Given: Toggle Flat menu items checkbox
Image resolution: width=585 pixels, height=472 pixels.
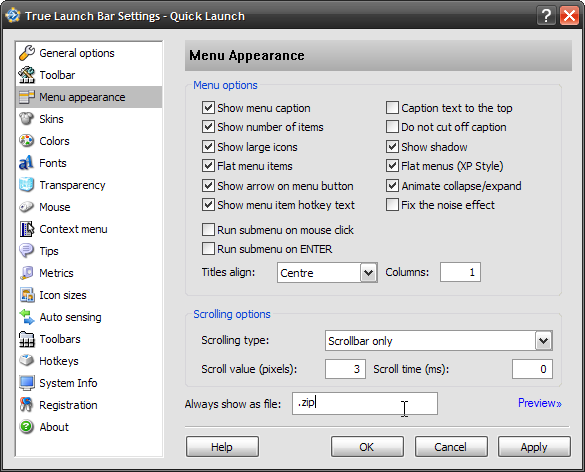Looking at the screenshot, I should tap(208, 166).
